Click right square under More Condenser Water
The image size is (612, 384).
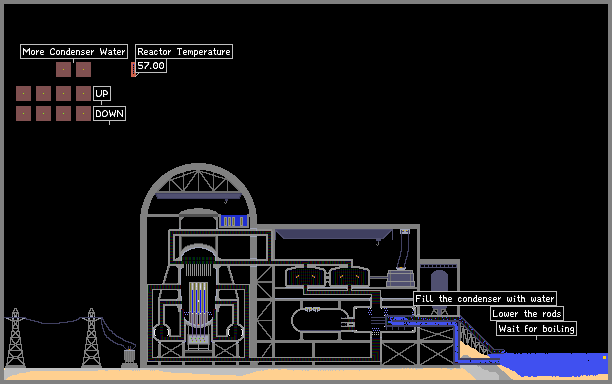pyautogui.click(x=83, y=69)
